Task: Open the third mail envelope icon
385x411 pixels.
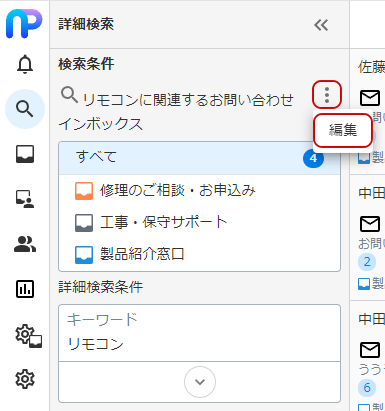Action: tap(370, 350)
